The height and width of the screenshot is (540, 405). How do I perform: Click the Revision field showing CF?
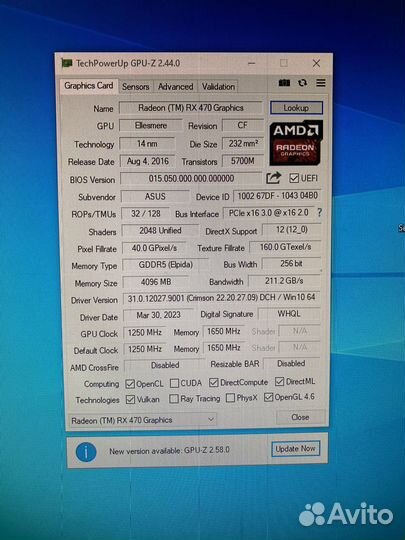242,125
